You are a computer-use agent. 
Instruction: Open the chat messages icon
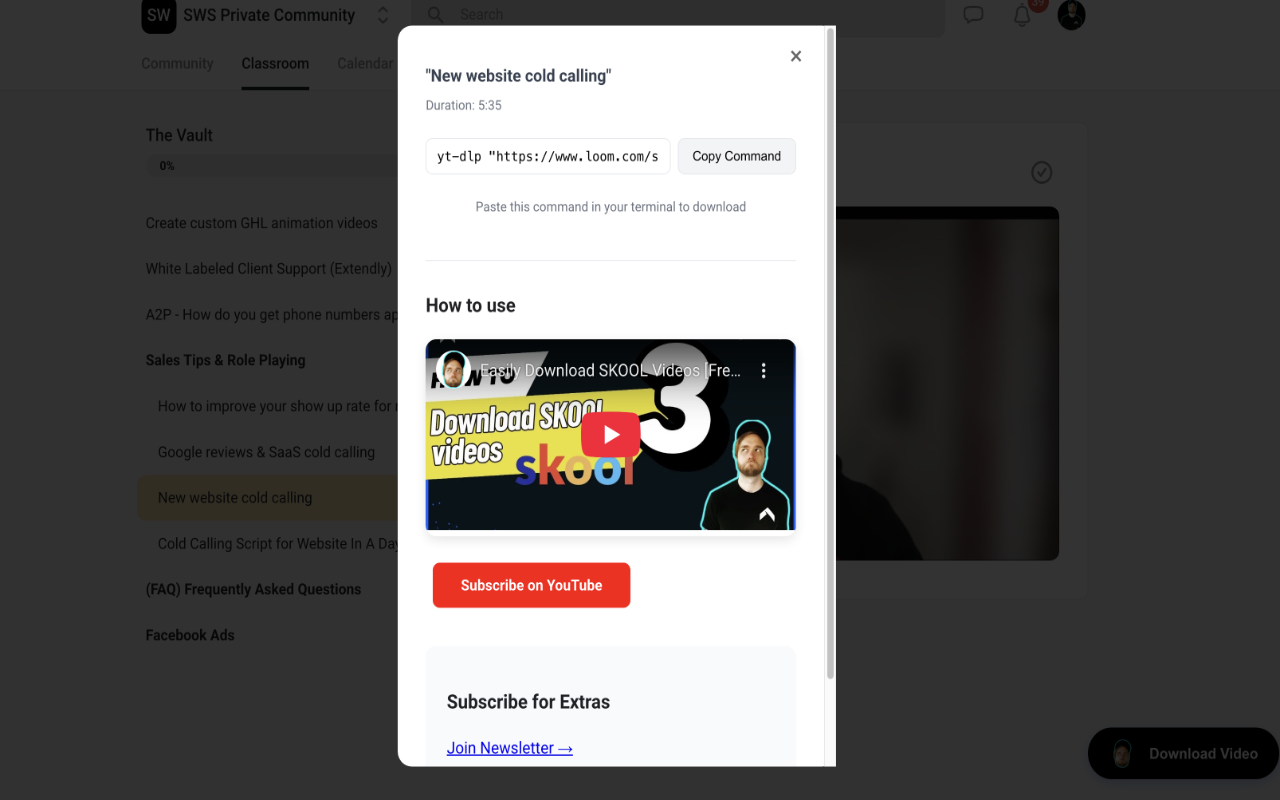pos(973,15)
